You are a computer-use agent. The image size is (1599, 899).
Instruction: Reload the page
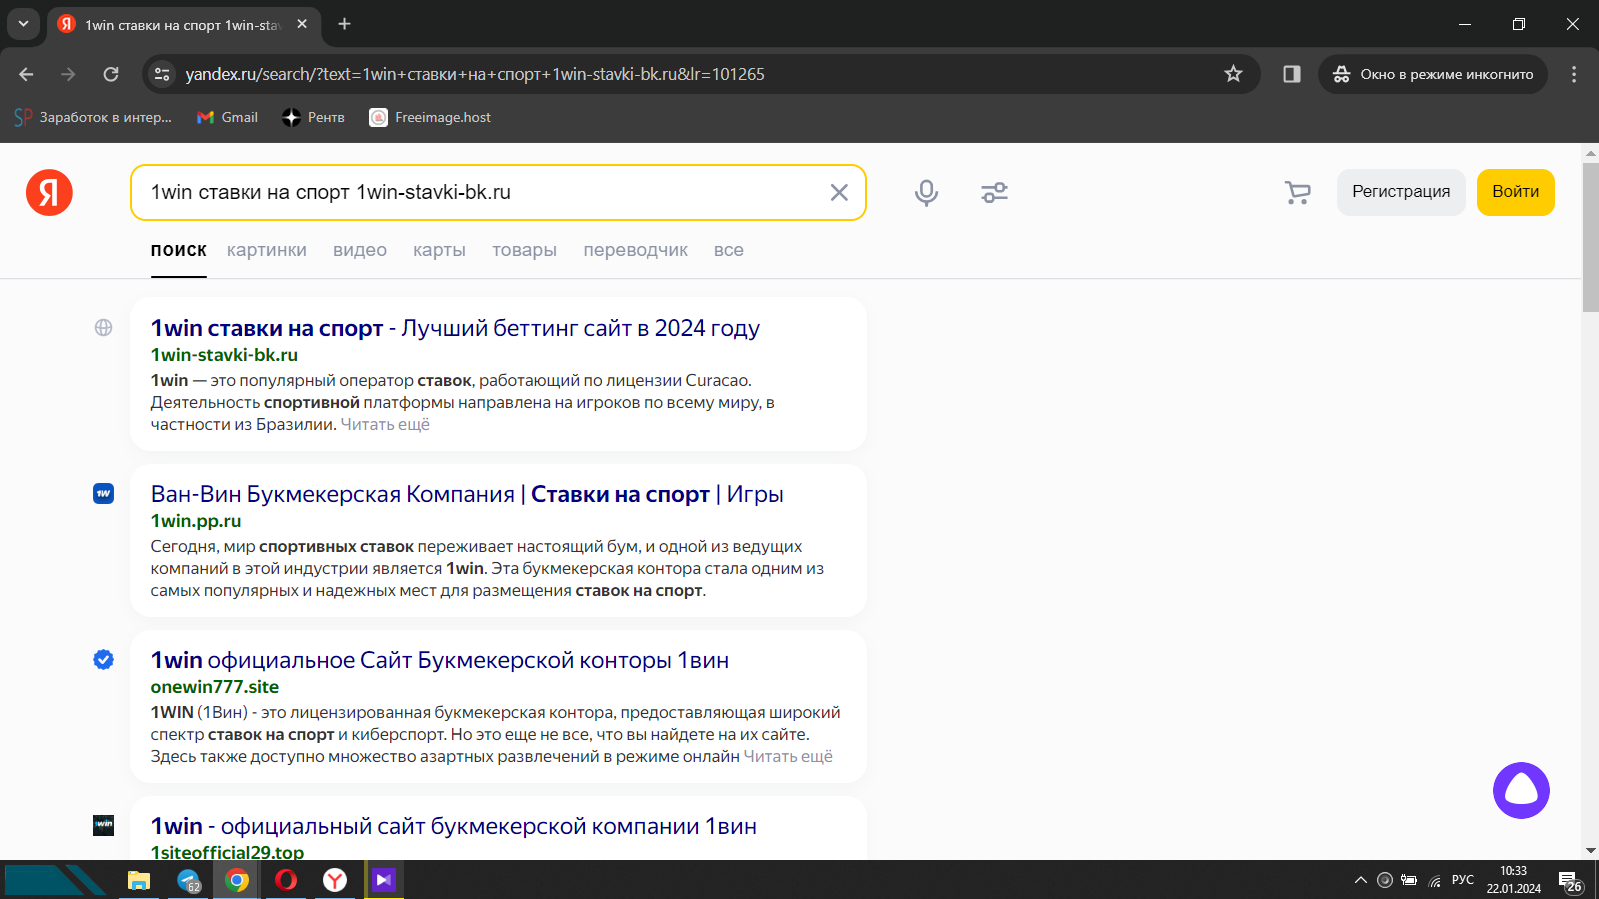tap(111, 74)
